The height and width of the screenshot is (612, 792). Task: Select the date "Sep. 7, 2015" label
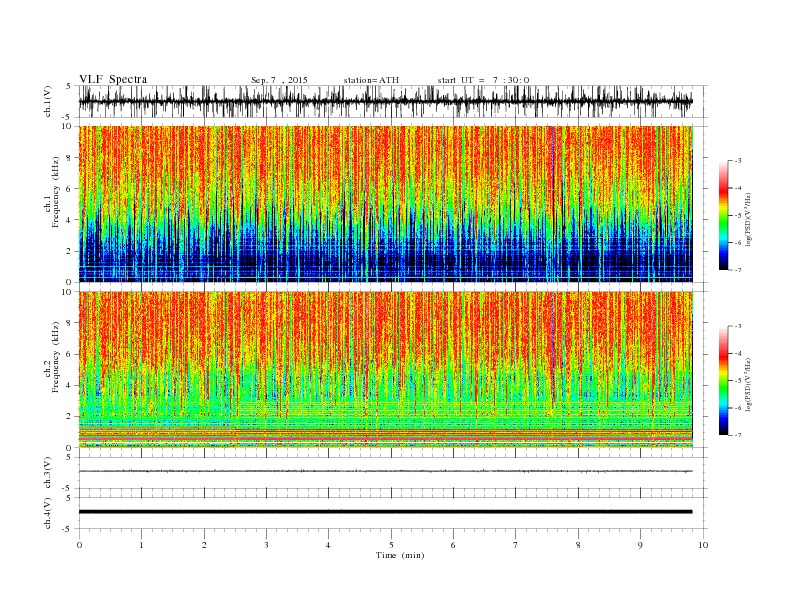click(x=279, y=80)
